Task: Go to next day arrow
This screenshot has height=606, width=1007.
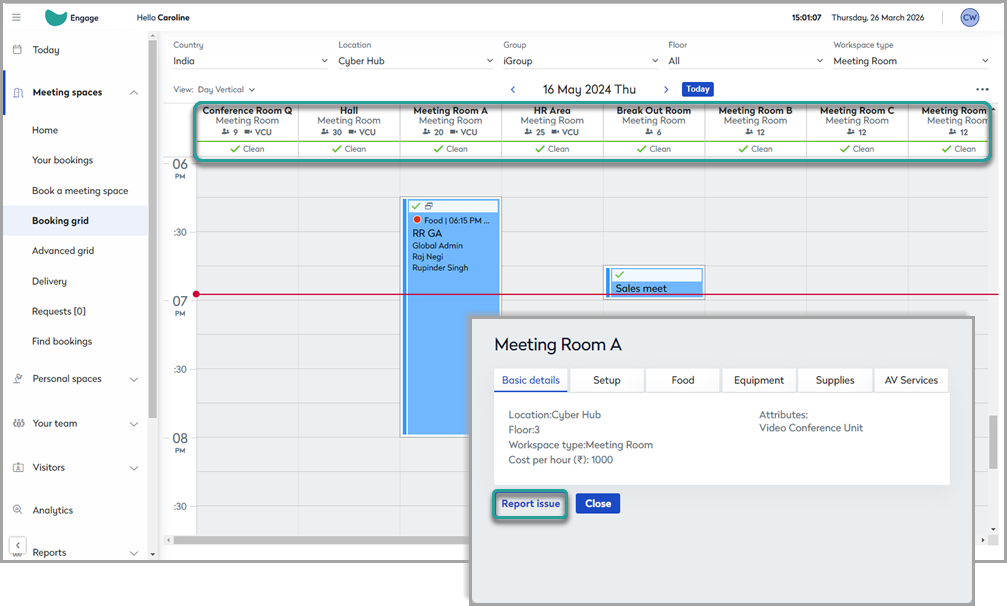Action: coord(666,89)
